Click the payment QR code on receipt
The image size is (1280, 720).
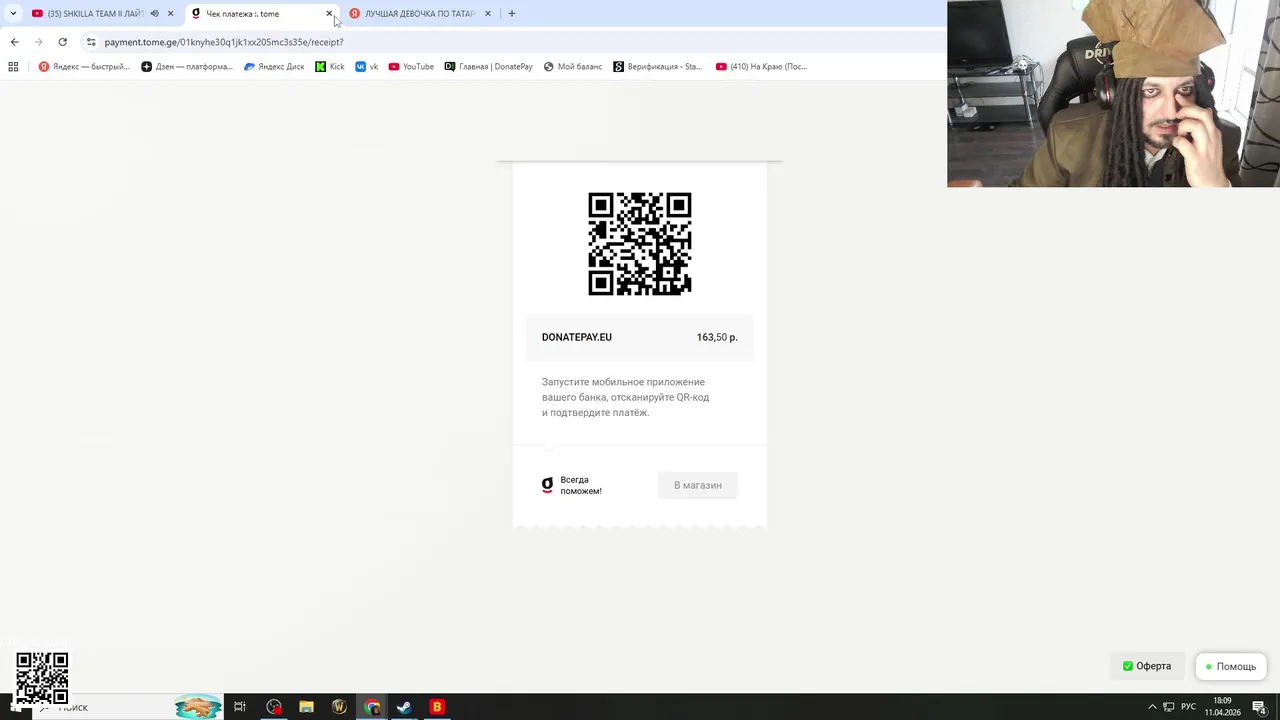pyautogui.click(x=640, y=244)
